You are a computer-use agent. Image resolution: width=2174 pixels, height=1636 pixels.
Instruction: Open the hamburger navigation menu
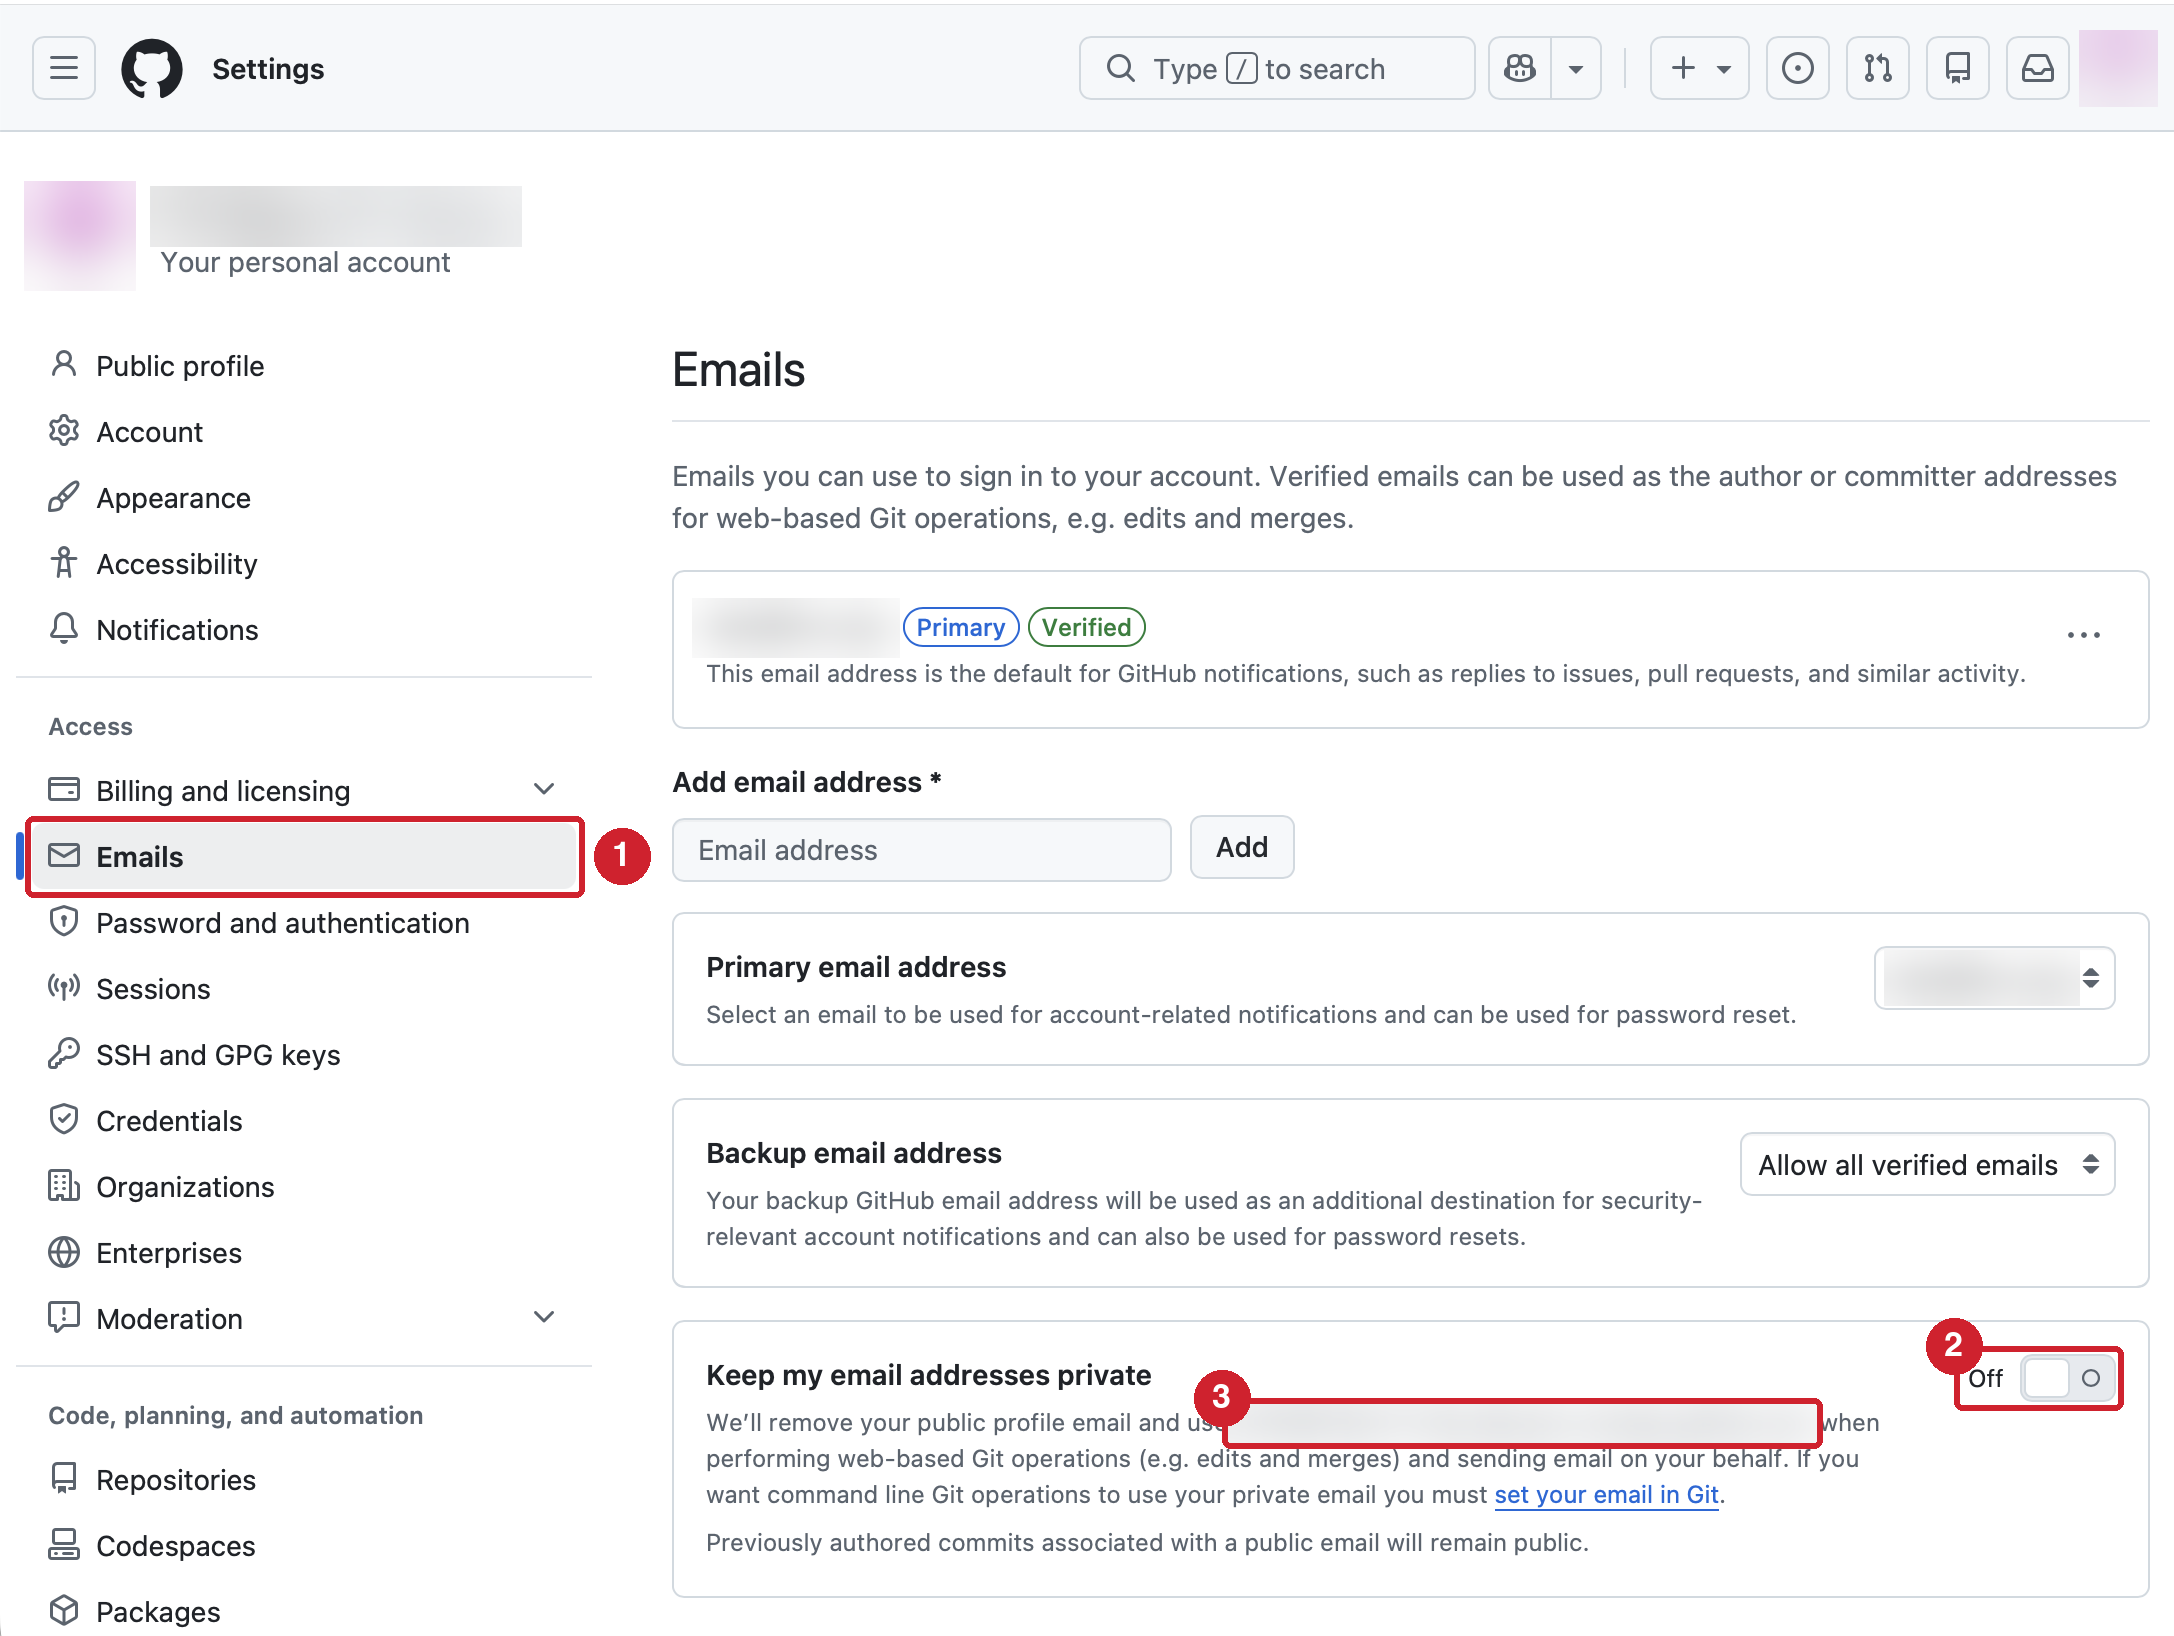(x=64, y=68)
